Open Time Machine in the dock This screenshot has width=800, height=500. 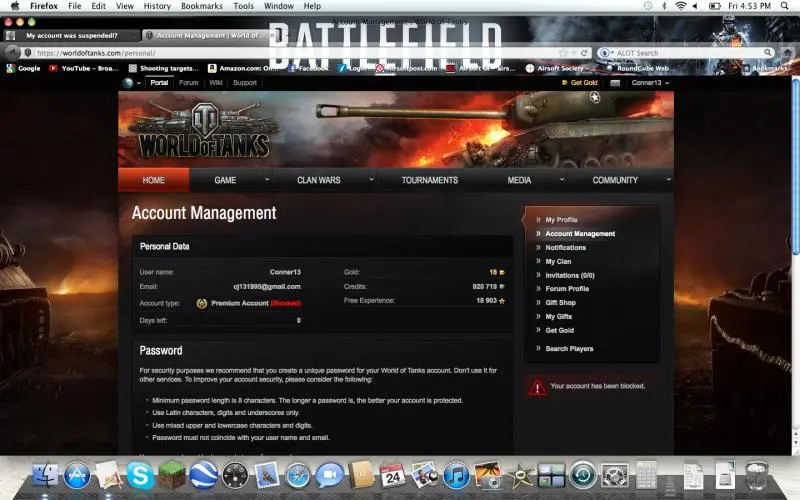[583, 475]
